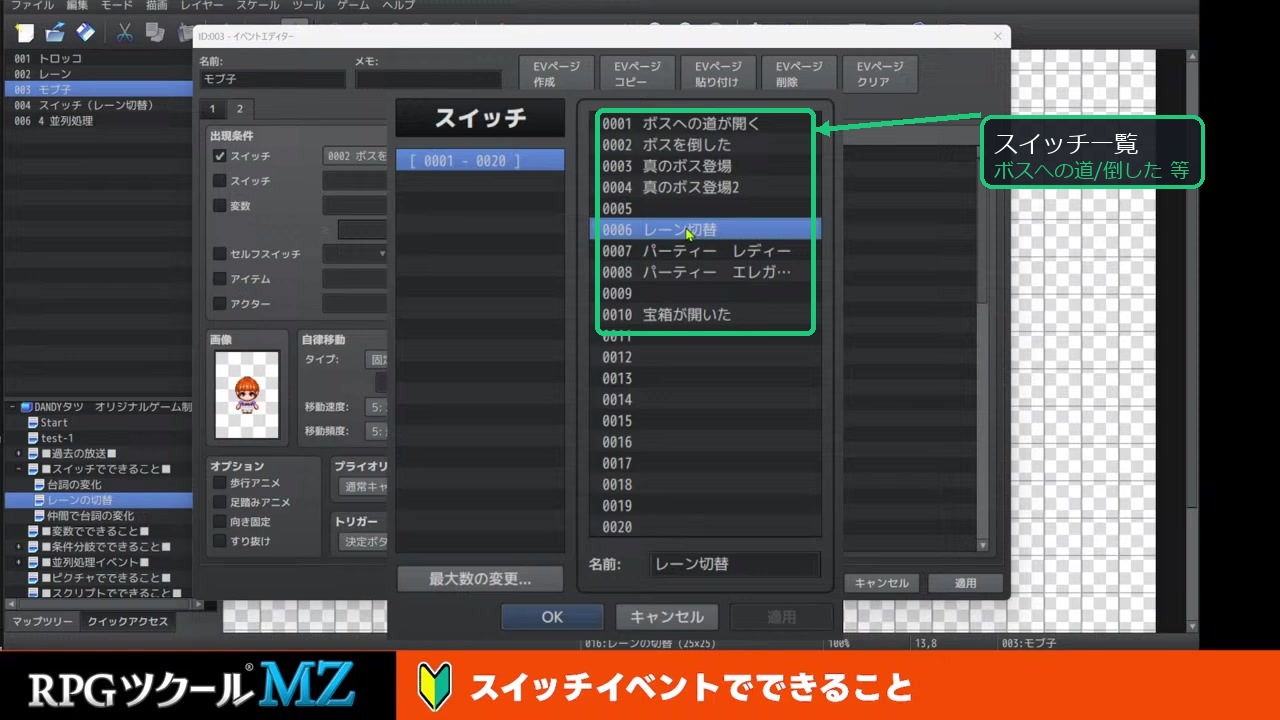Click the 最大数の変更... button

(480, 579)
